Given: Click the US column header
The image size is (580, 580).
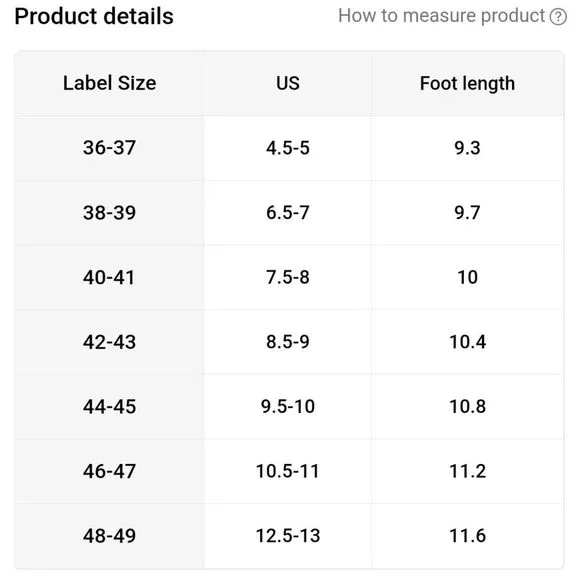Looking at the screenshot, I should point(288,83).
